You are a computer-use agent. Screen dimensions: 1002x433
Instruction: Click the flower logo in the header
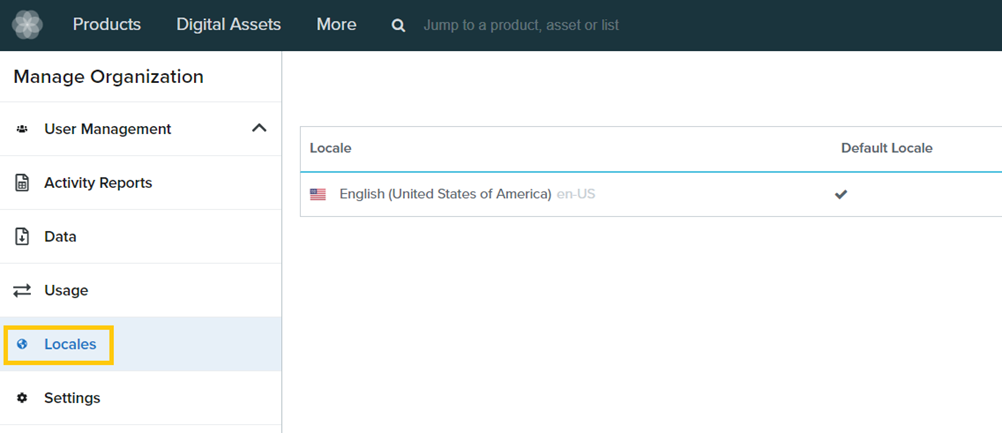point(27,25)
